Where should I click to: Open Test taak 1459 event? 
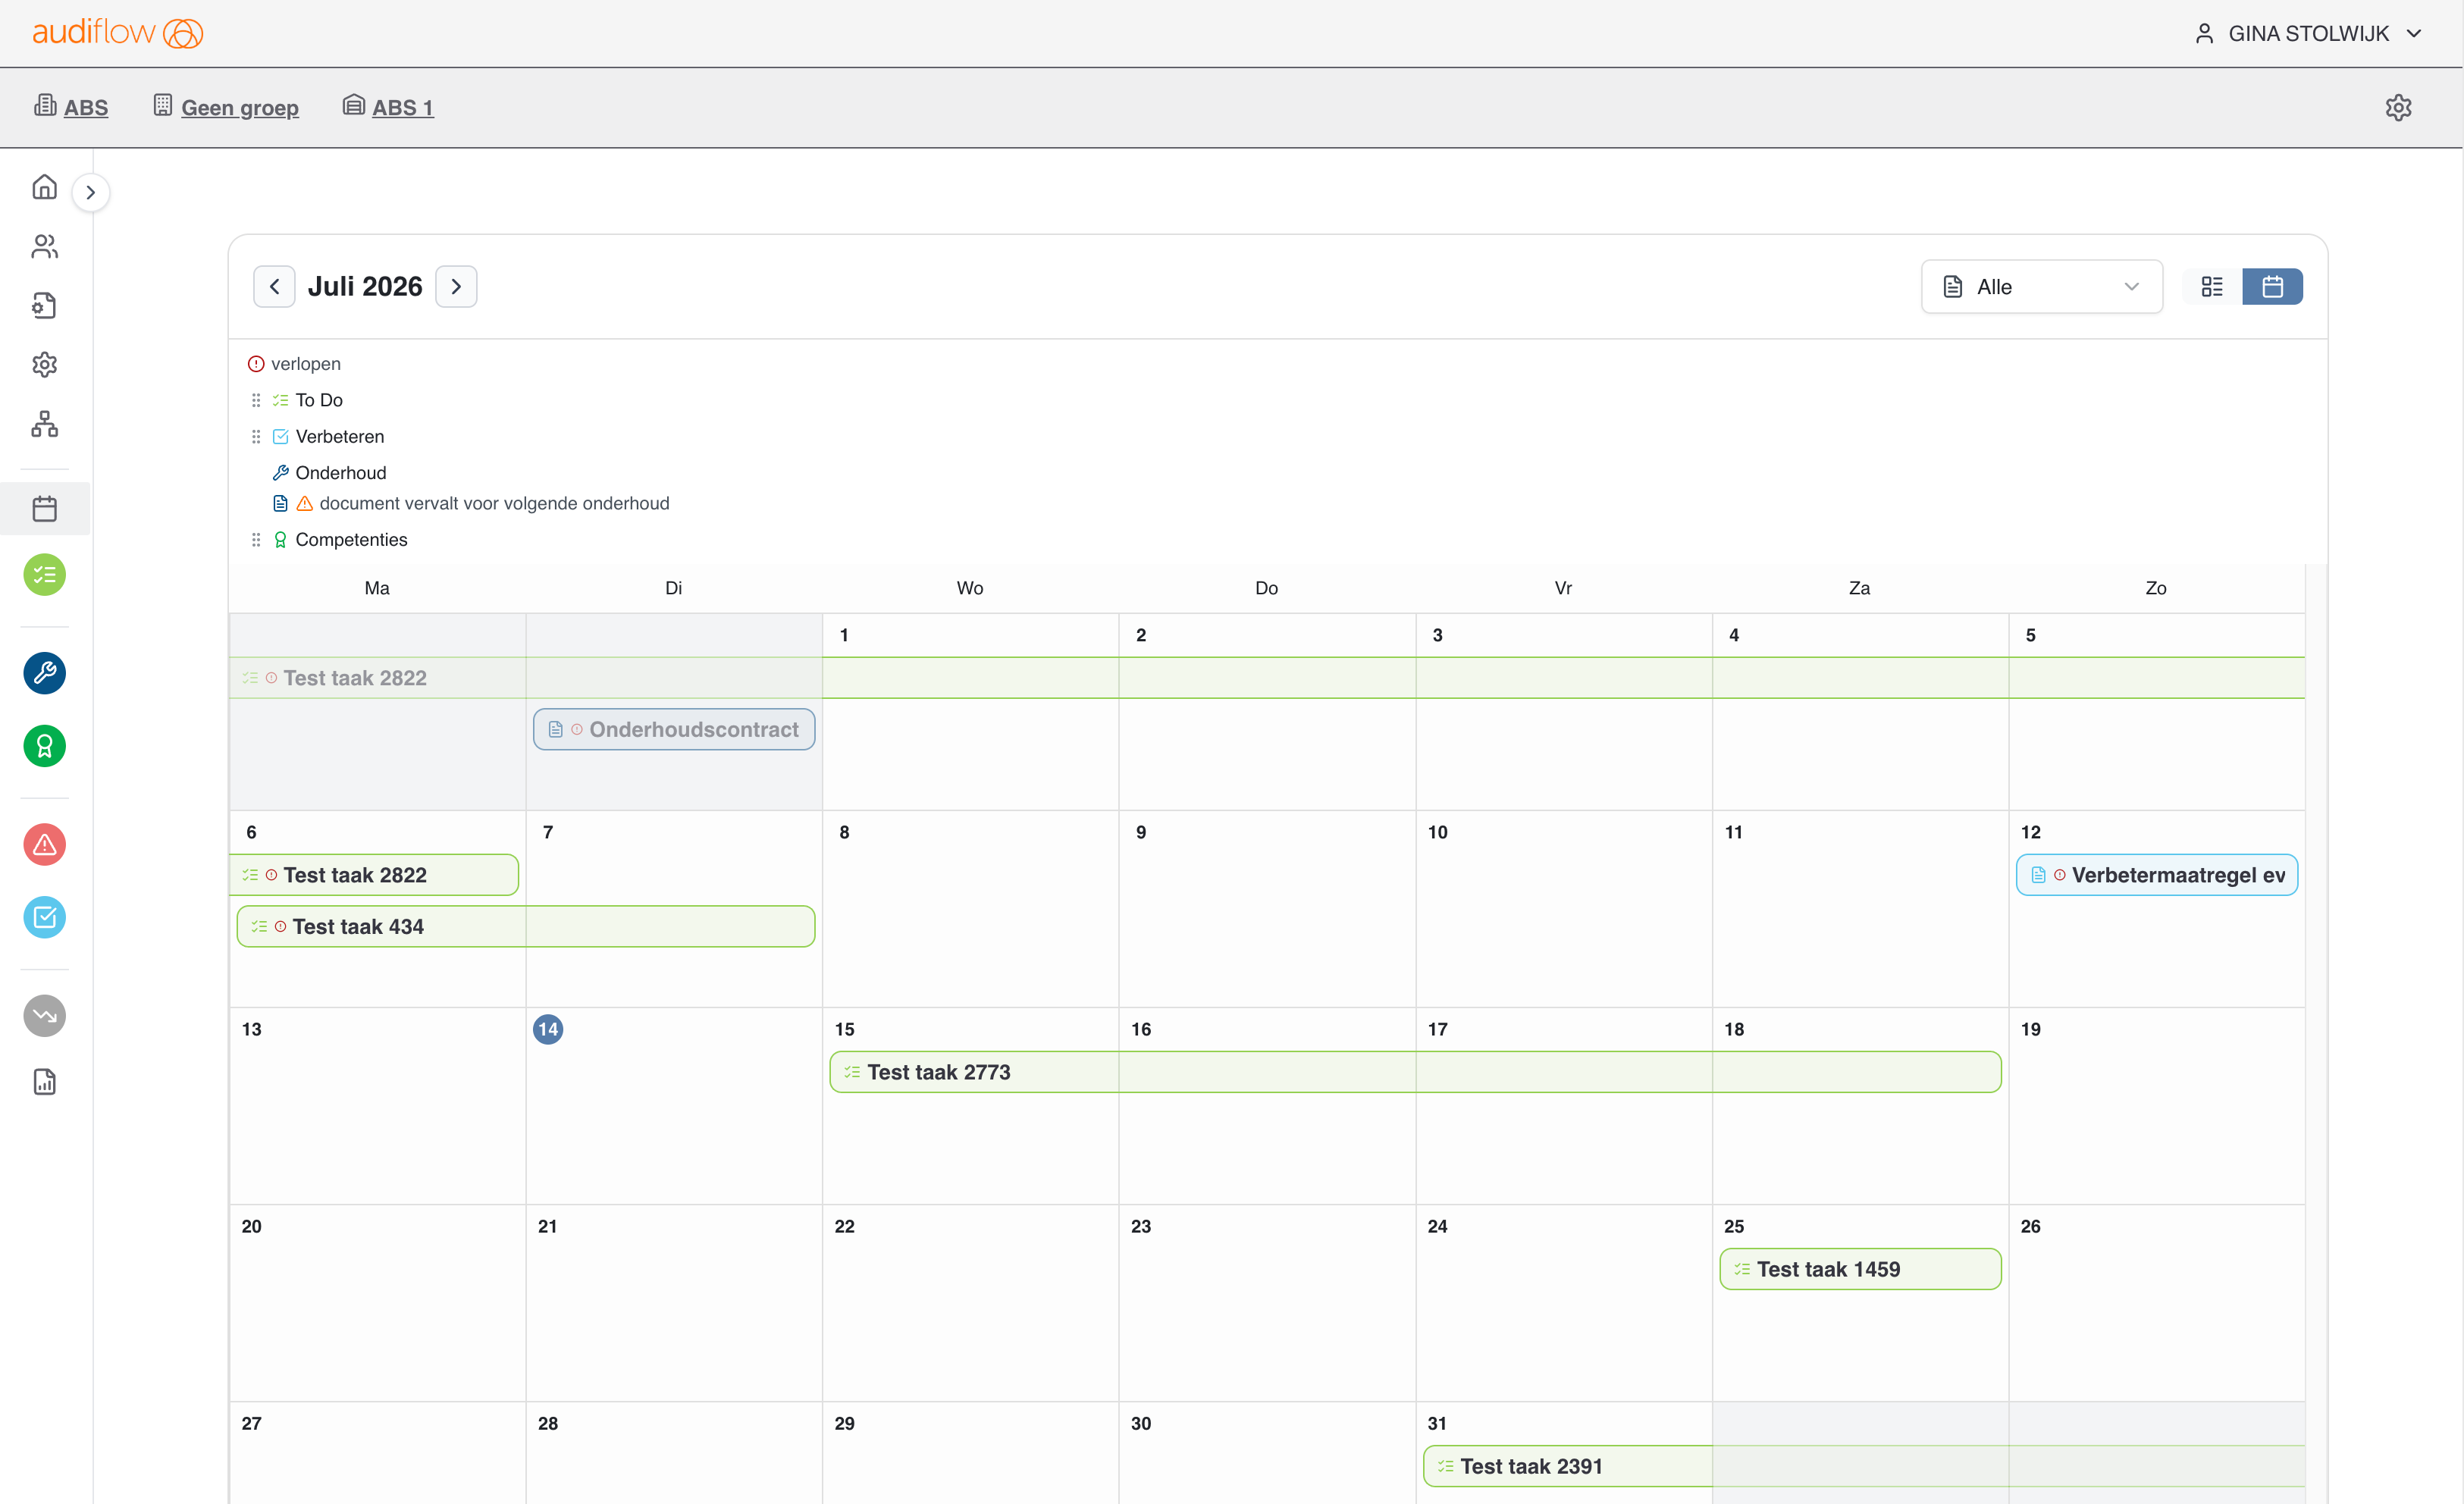pyautogui.click(x=1860, y=1269)
